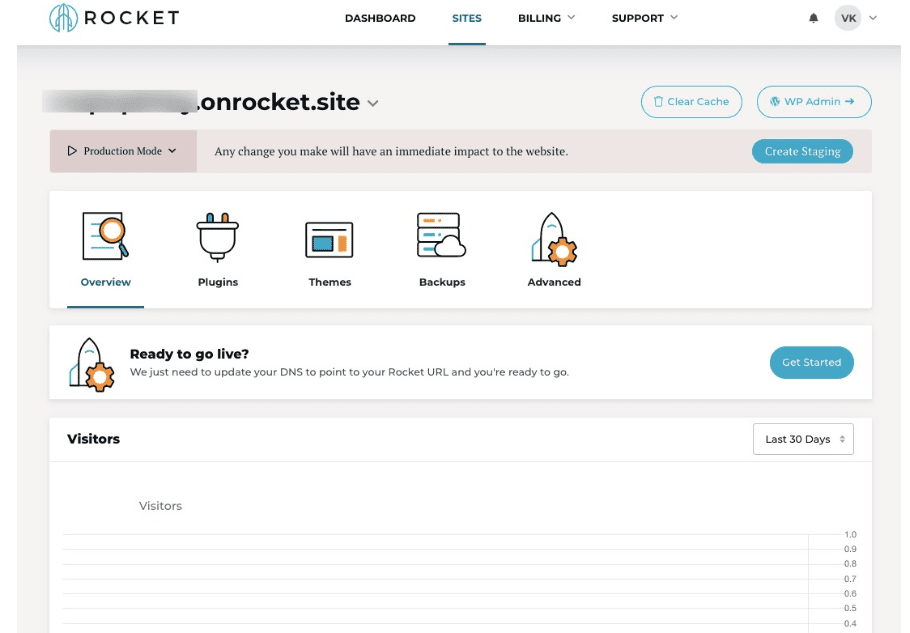This screenshot has width=910, height=633.
Task: Click the Visitors chart legend label
Action: pos(160,506)
